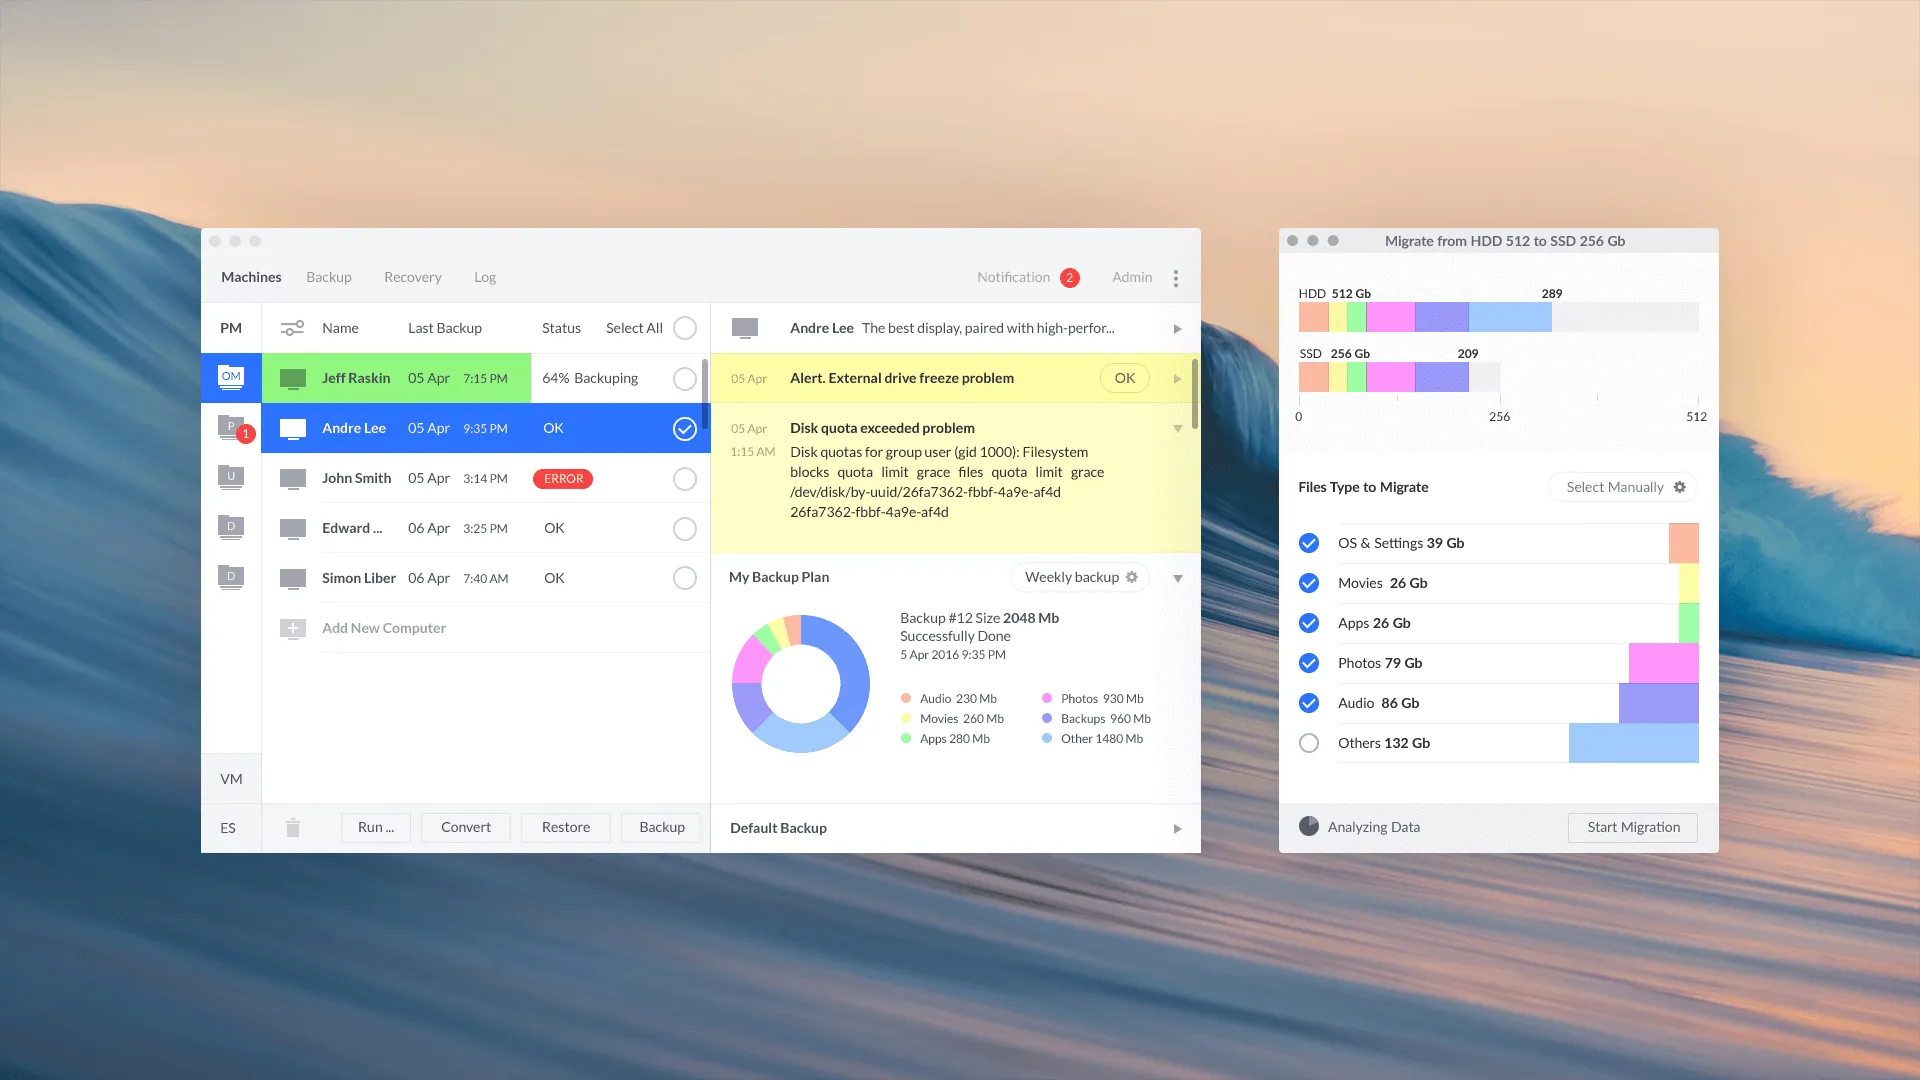Select the ES sidebar section

[x=229, y=828]
